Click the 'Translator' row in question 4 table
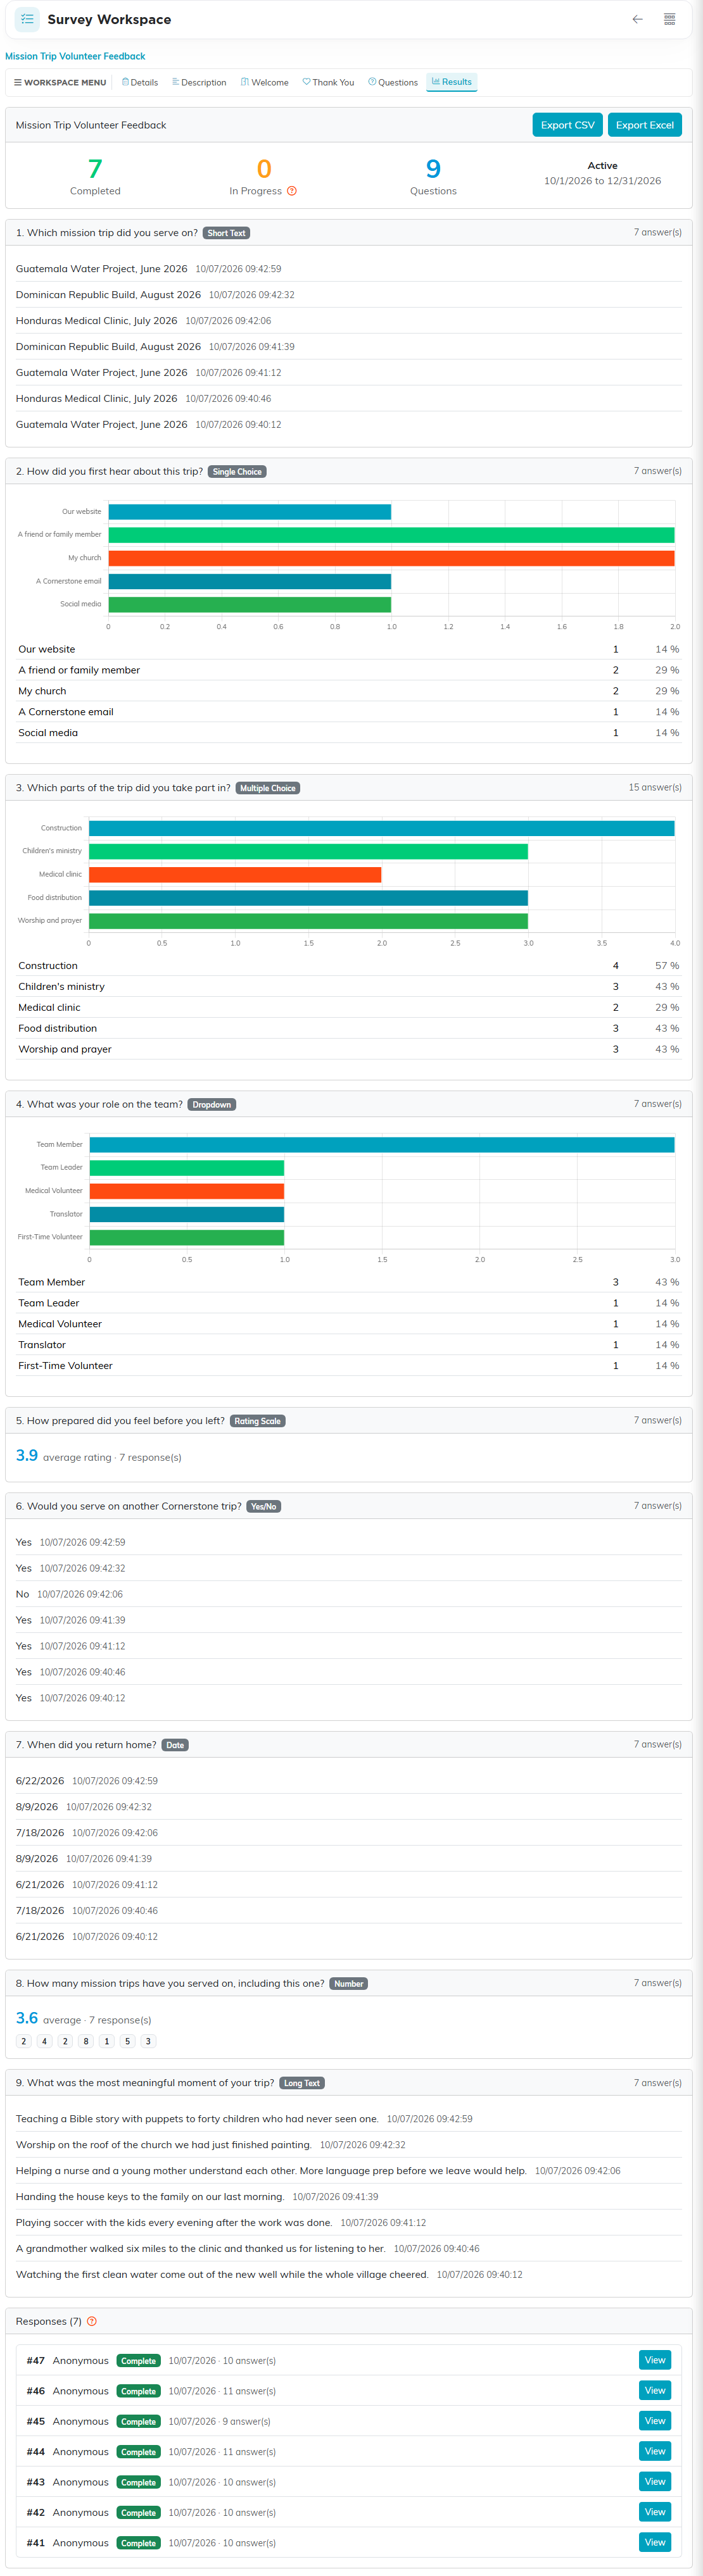The width and height of the screenshot is (703, 2576). click(x=349, y=1345)
